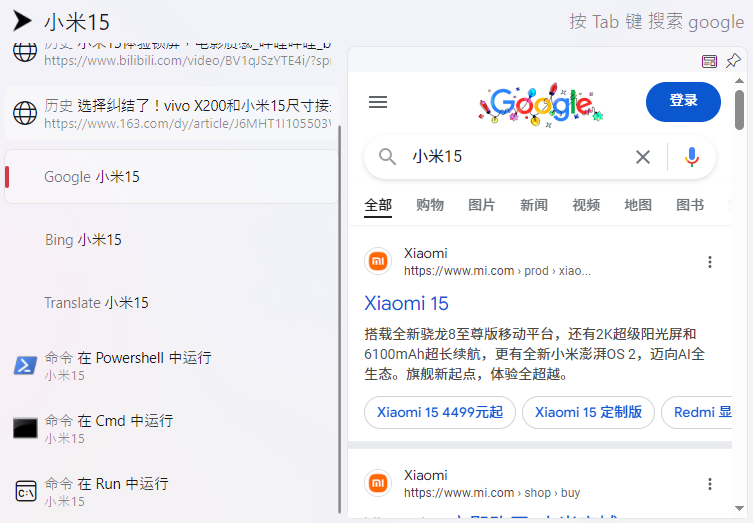753x523 pixels.
Task: Click the results list scrollbar
Action: (x=340, y=319)
